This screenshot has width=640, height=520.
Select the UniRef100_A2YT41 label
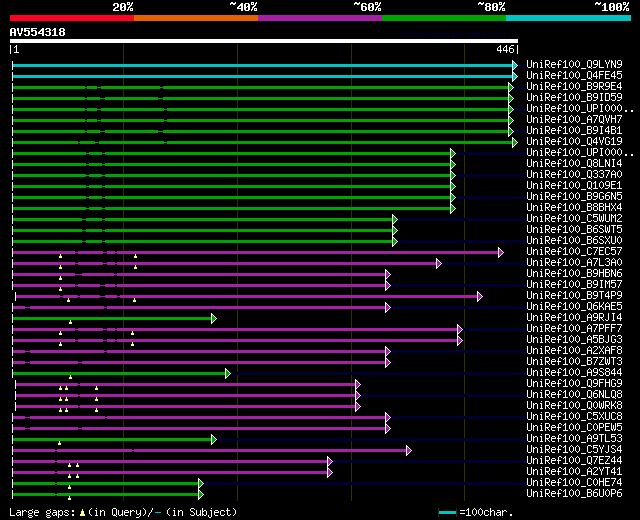pyautogui.click(x=574, y=472)
